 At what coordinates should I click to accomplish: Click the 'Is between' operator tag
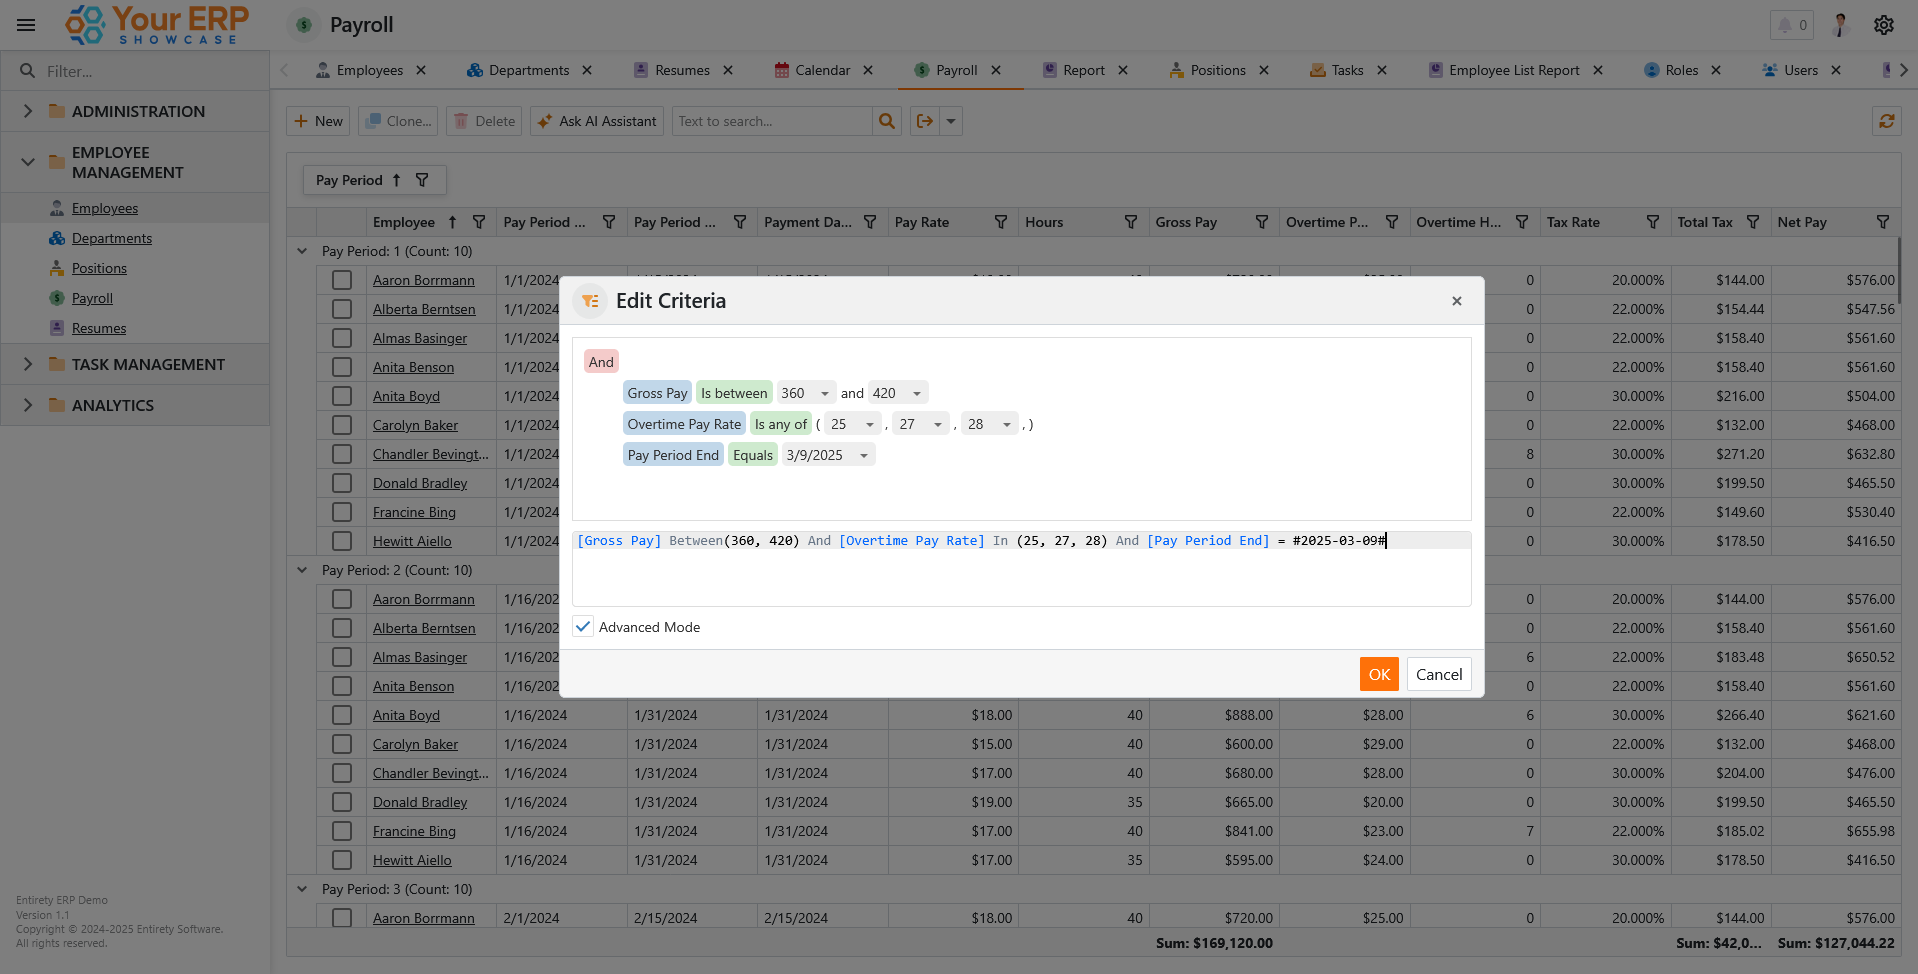coord(734,393)
